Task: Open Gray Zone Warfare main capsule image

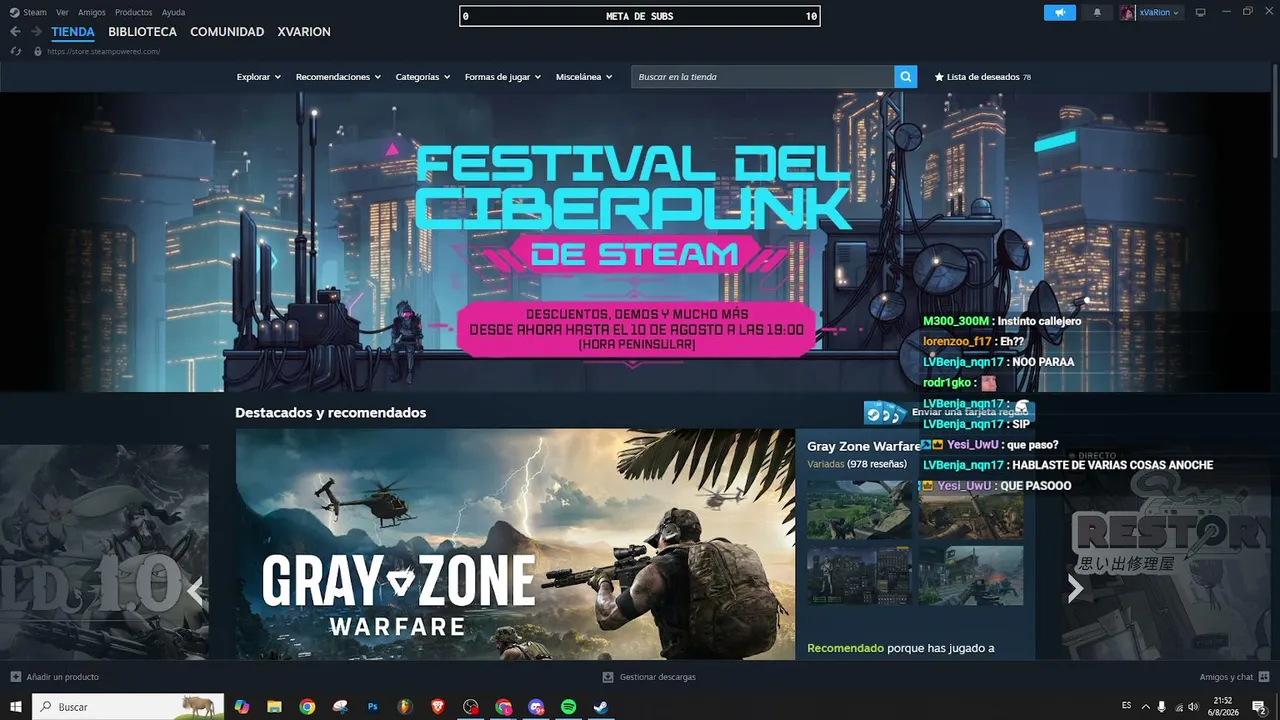Action: coord(515,544)
